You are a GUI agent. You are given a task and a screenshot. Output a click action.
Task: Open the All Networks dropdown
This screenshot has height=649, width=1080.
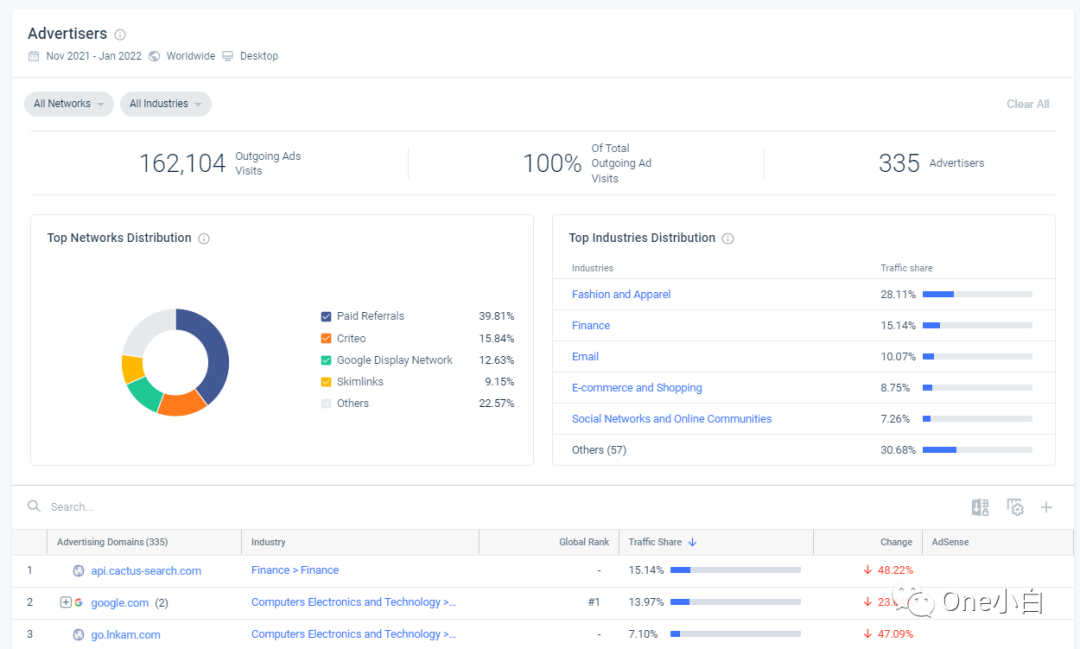tap(68, 103)
